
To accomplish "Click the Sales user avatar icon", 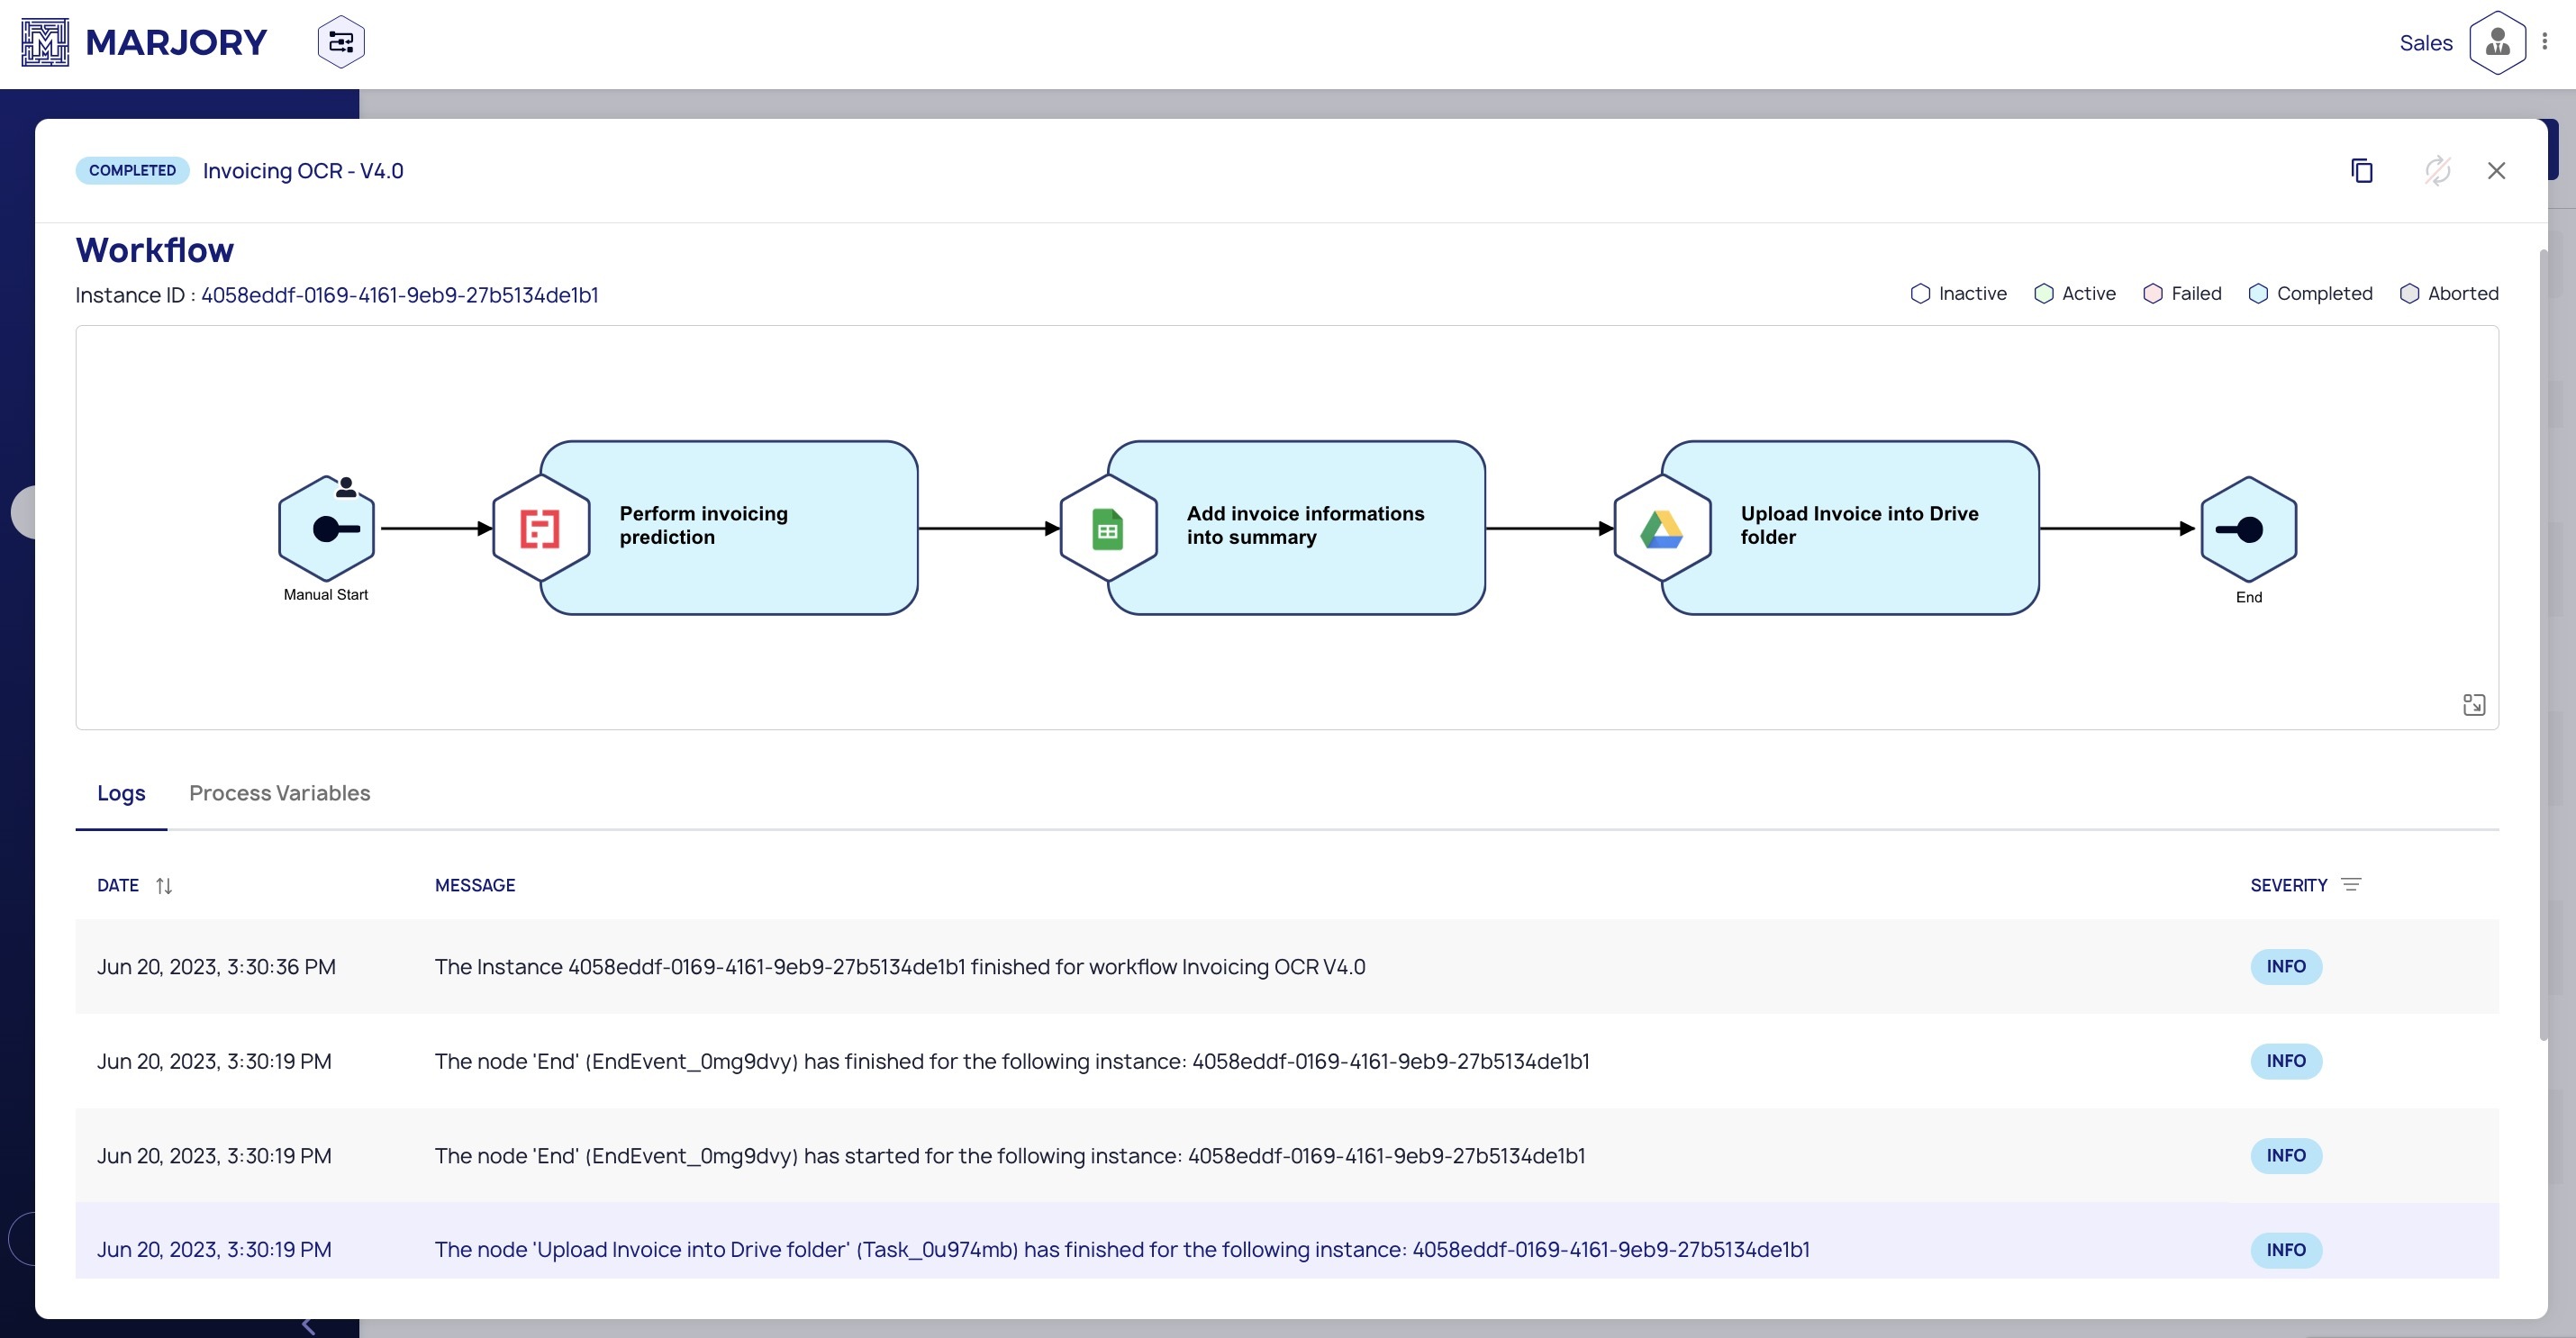I will point(2497,42).
